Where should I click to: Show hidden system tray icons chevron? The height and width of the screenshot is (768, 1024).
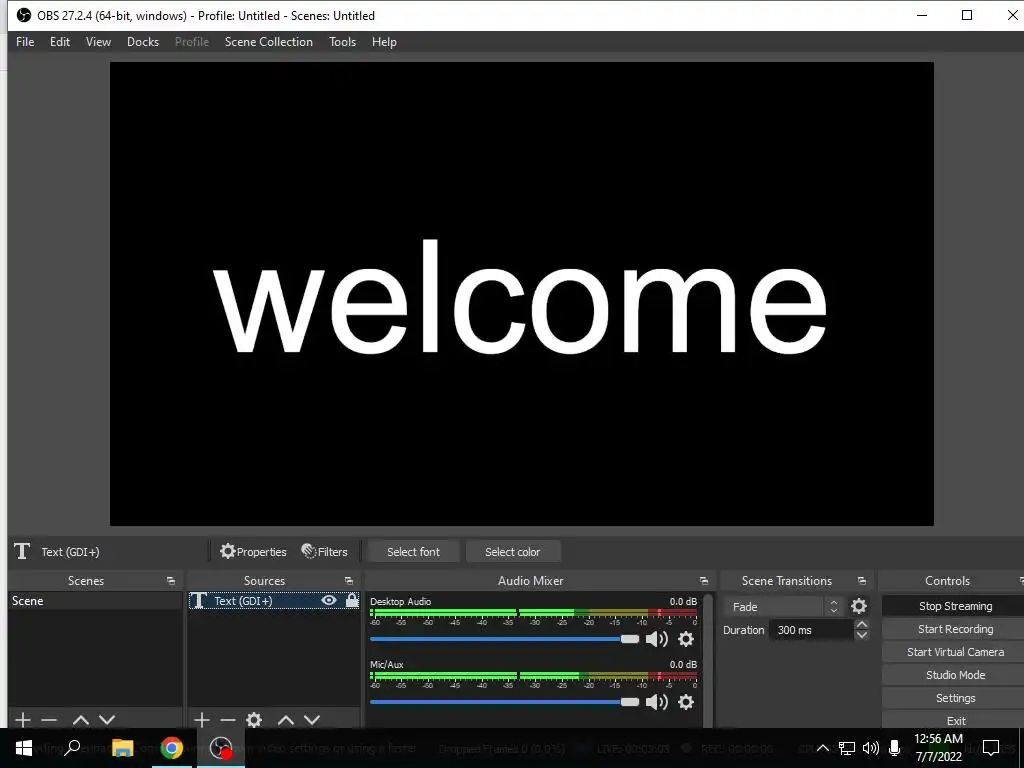click(x=823, y=748)
